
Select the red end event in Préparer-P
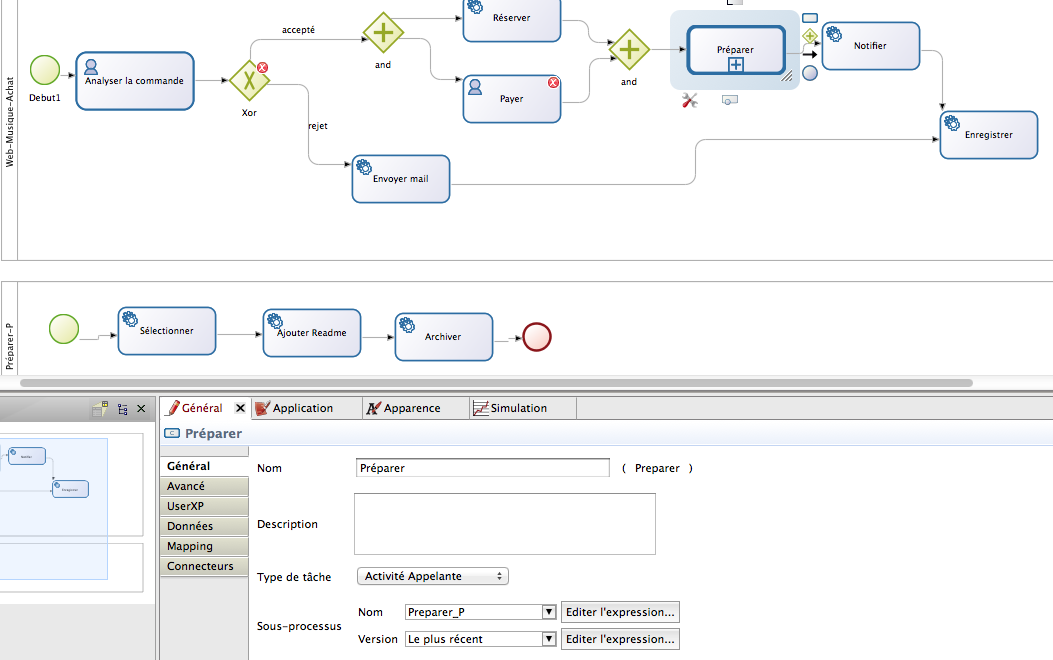pos(537,337)
